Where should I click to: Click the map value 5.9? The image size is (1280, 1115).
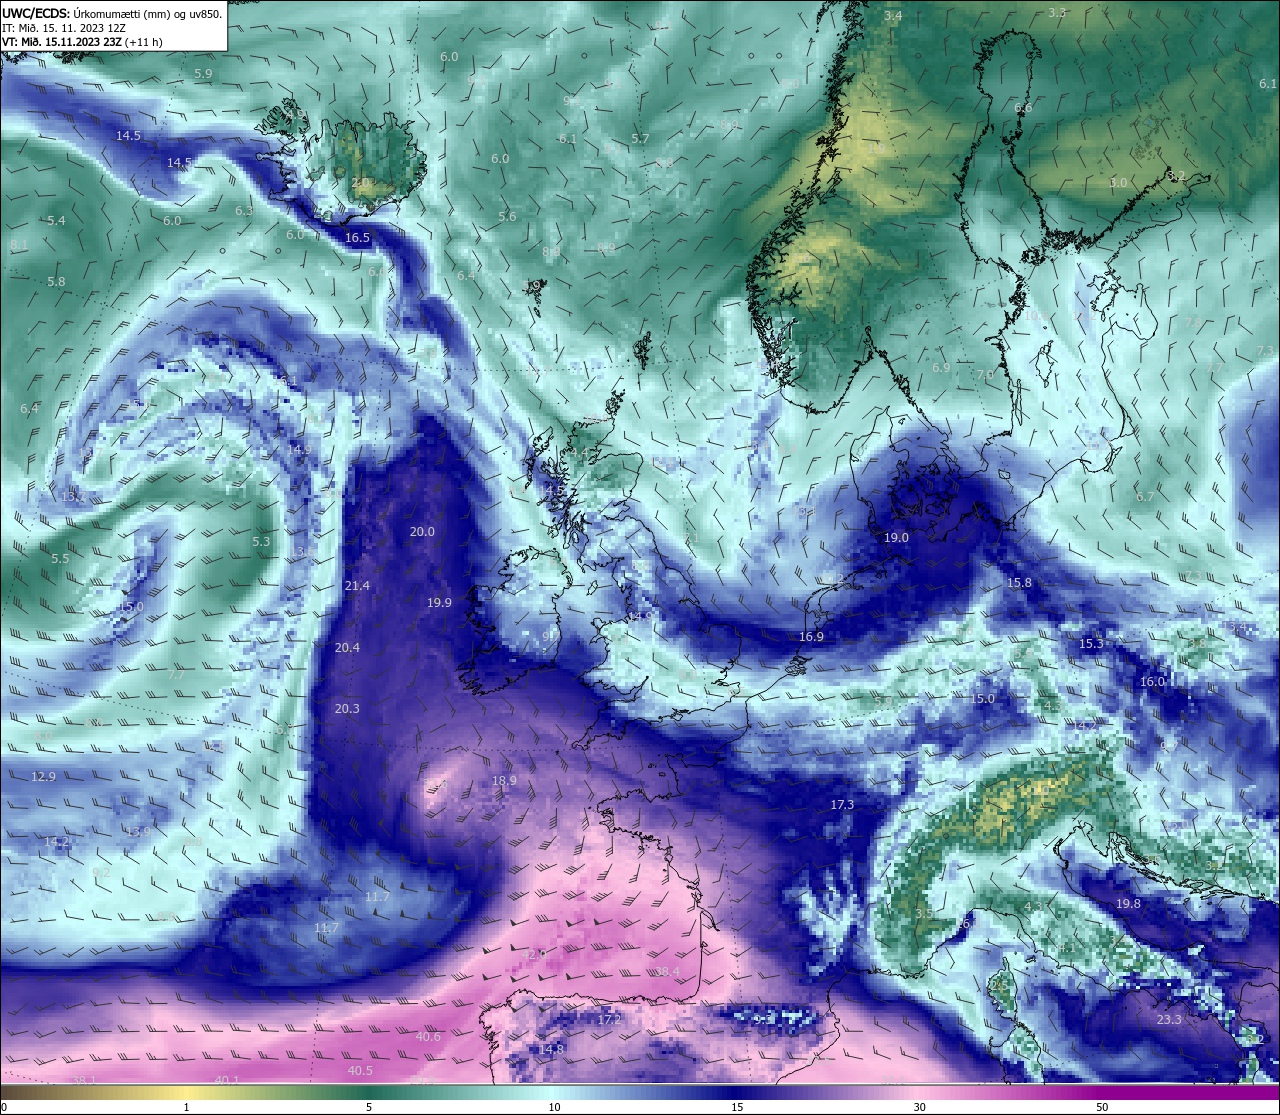click(203, 73)
